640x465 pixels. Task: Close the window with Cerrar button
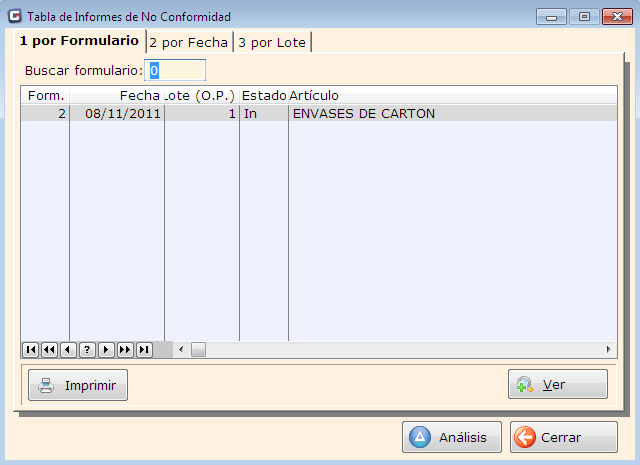click(564, 437)
